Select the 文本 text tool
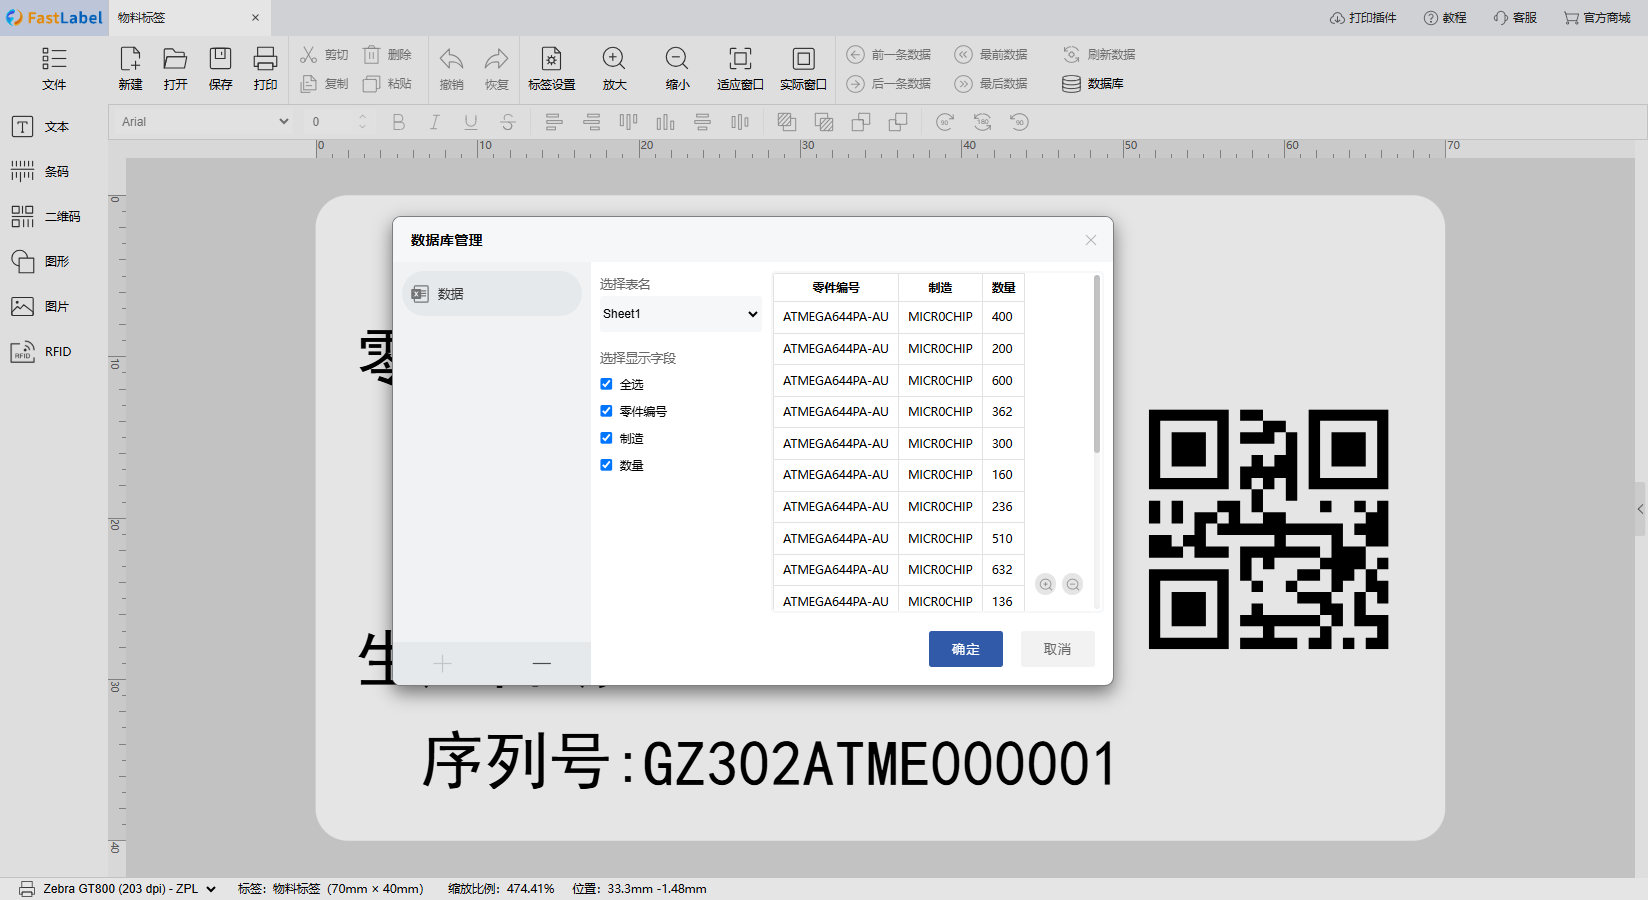The image size is (1648, 900). [x=40, y=127]
